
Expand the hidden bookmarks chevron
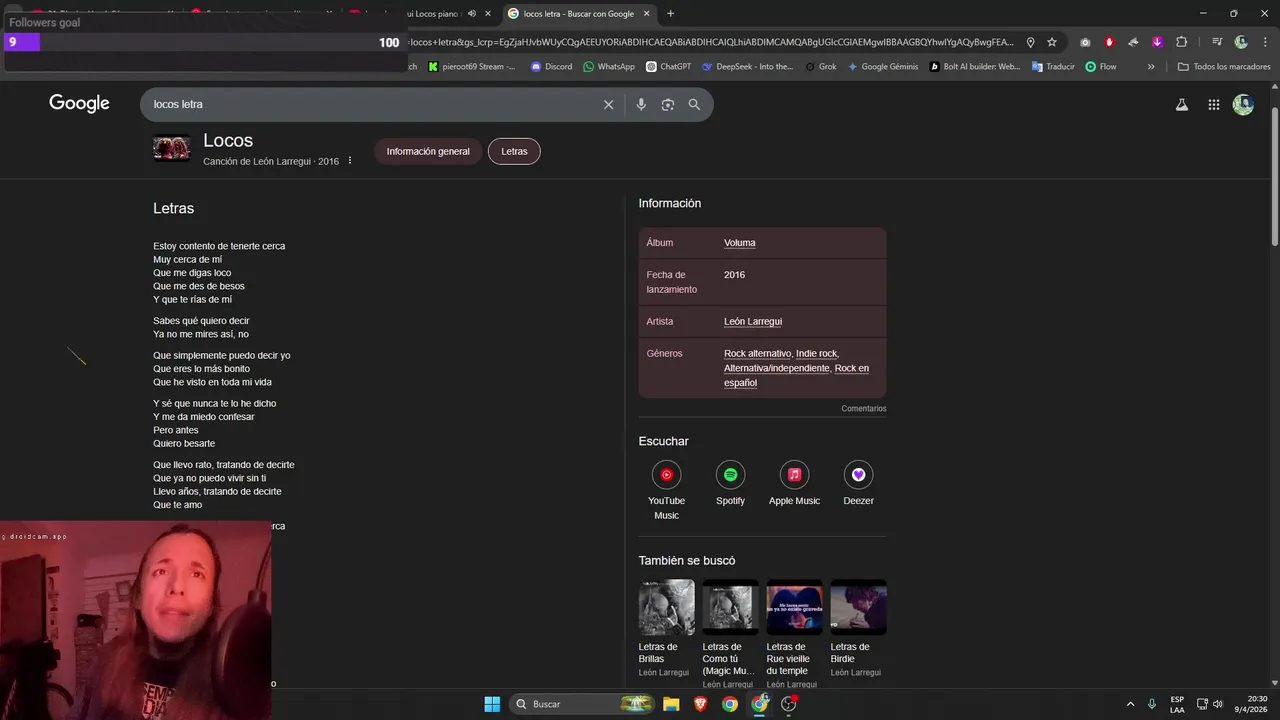(1151, 67)
